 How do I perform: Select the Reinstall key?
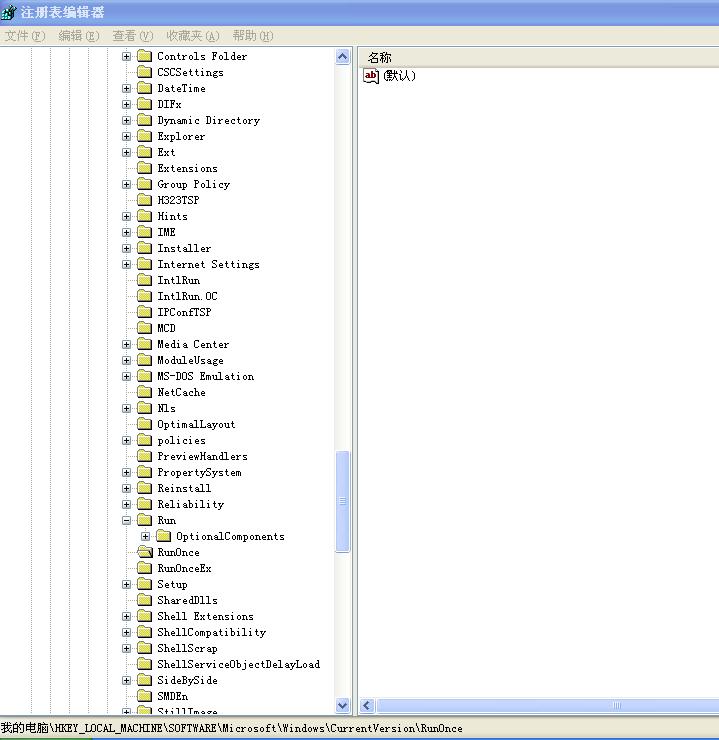click(x=184, y=488)
